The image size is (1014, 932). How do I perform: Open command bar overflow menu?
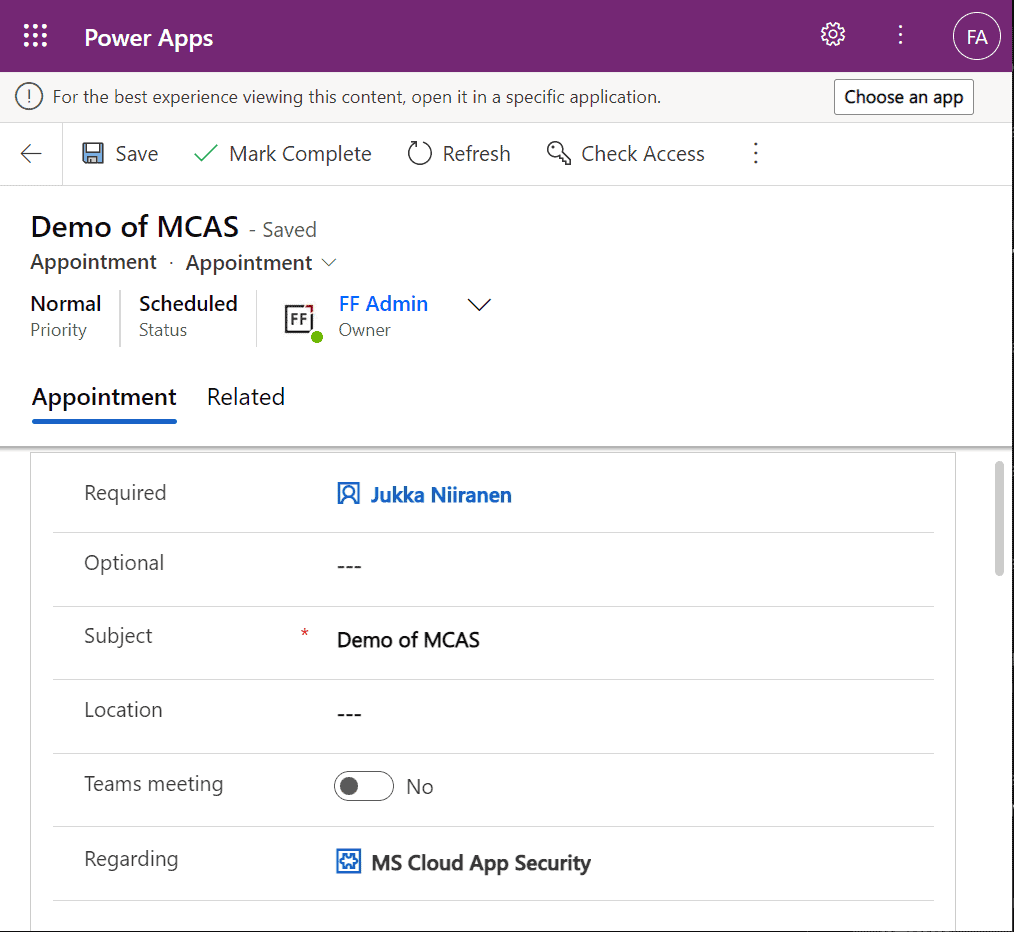(756, 154)
